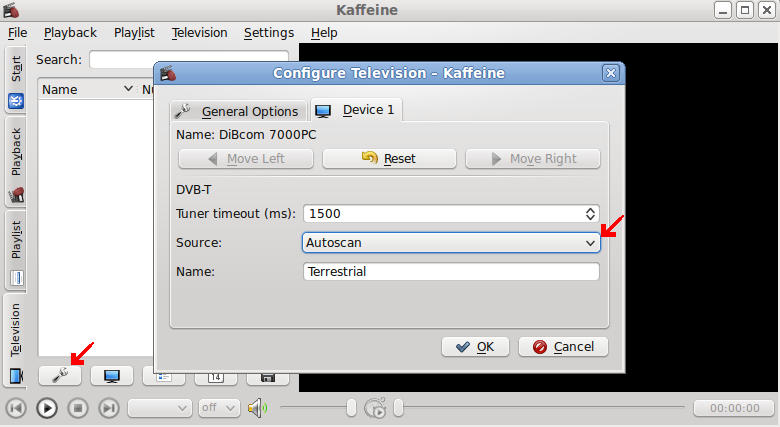Image resolution: width=780 pixels, height=427 pixels.
Task: Click the Name column header
Action: coord(88,89)
